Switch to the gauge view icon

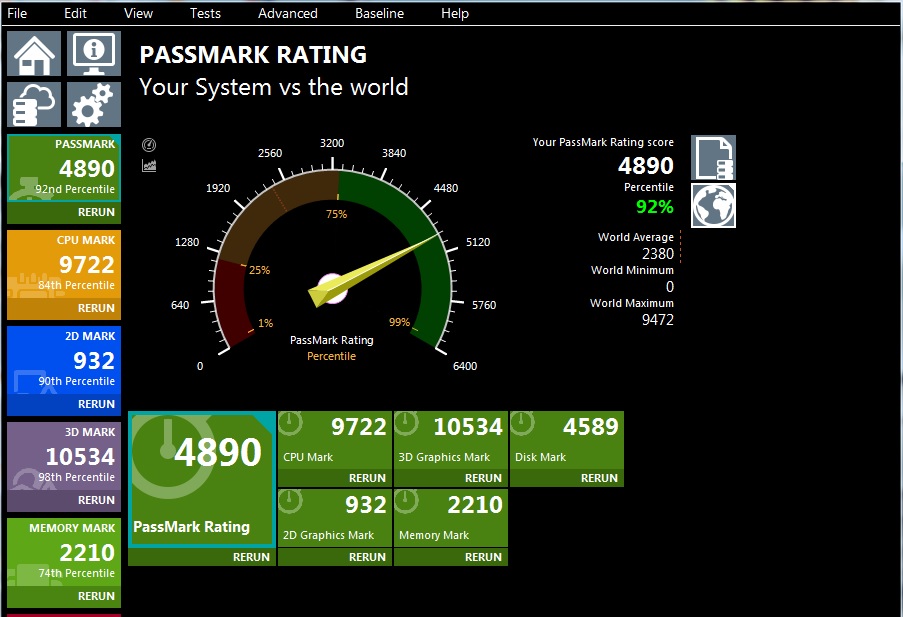point(150,145)
